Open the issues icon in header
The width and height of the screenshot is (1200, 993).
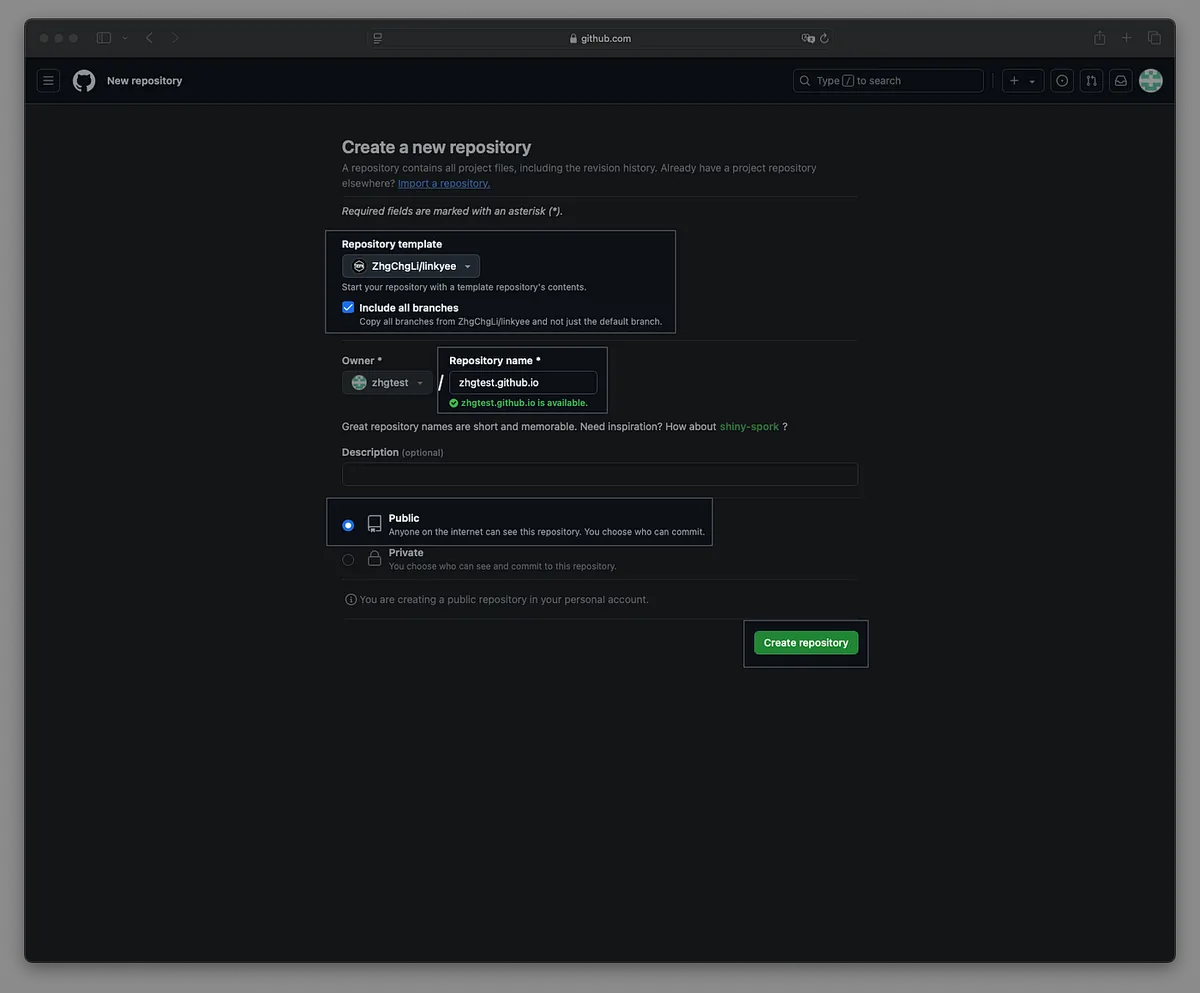(1062, 81)
